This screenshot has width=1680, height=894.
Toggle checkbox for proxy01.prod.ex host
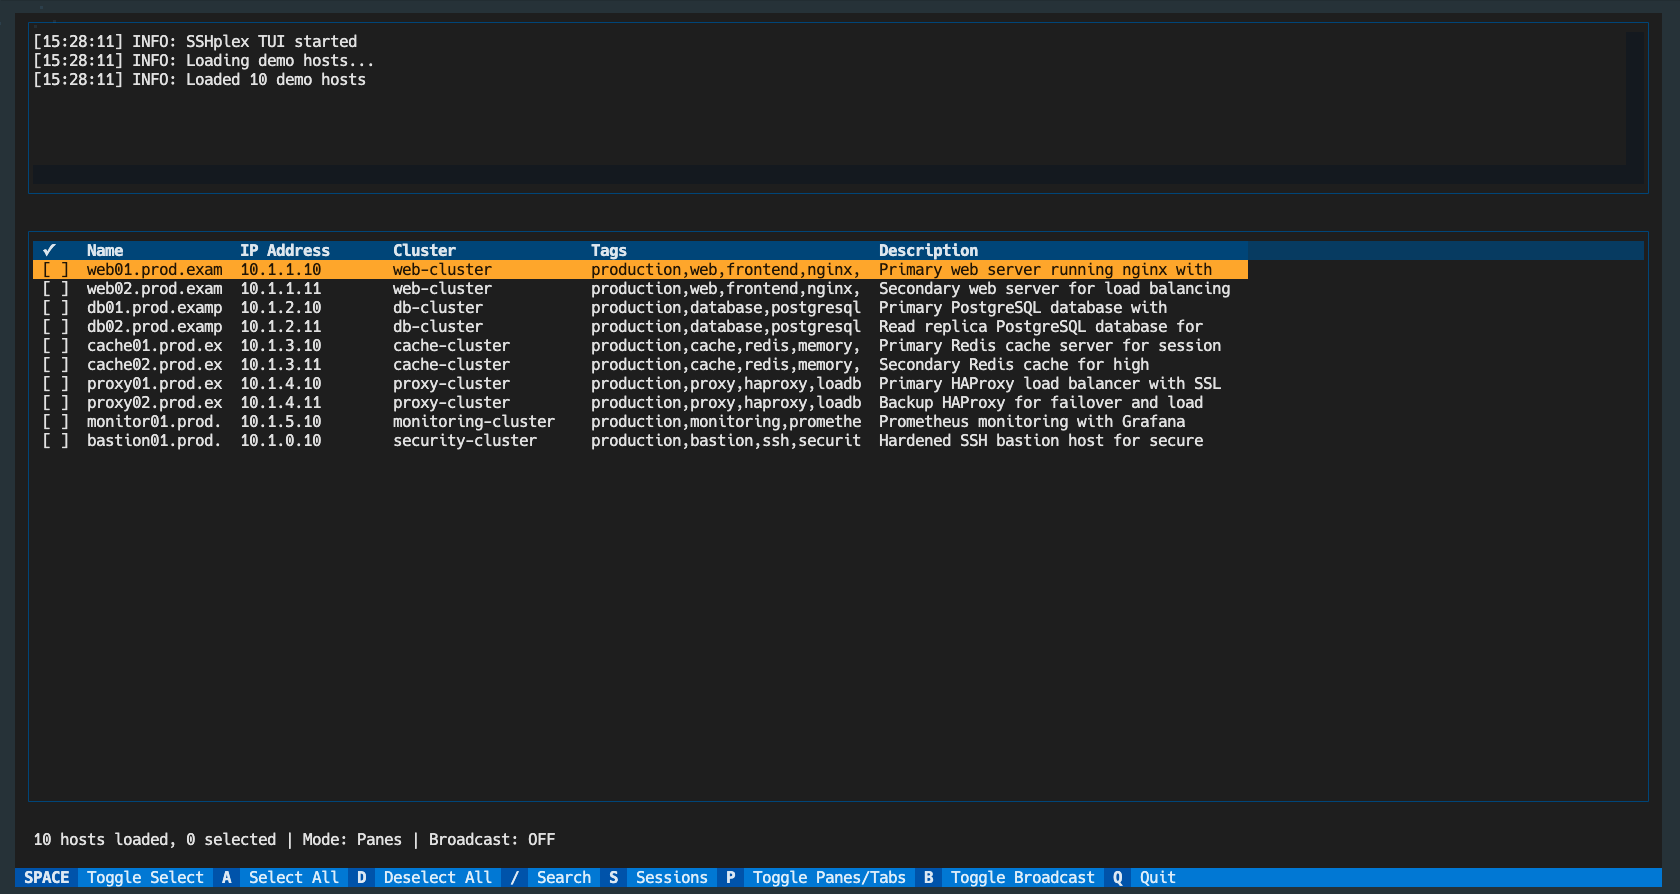coord(55,384)
